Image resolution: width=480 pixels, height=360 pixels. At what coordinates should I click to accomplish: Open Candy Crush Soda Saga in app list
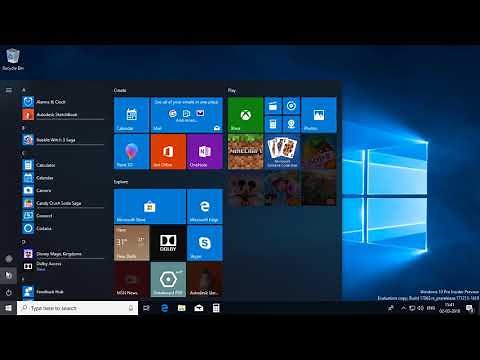click(x=63, y=203)
